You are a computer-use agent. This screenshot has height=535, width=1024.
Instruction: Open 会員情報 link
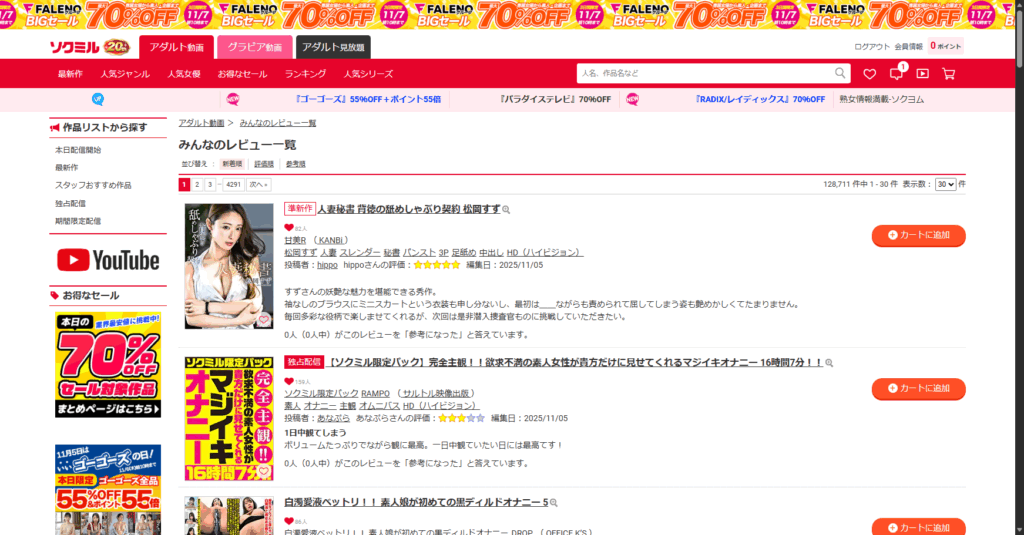pos(908,46)
